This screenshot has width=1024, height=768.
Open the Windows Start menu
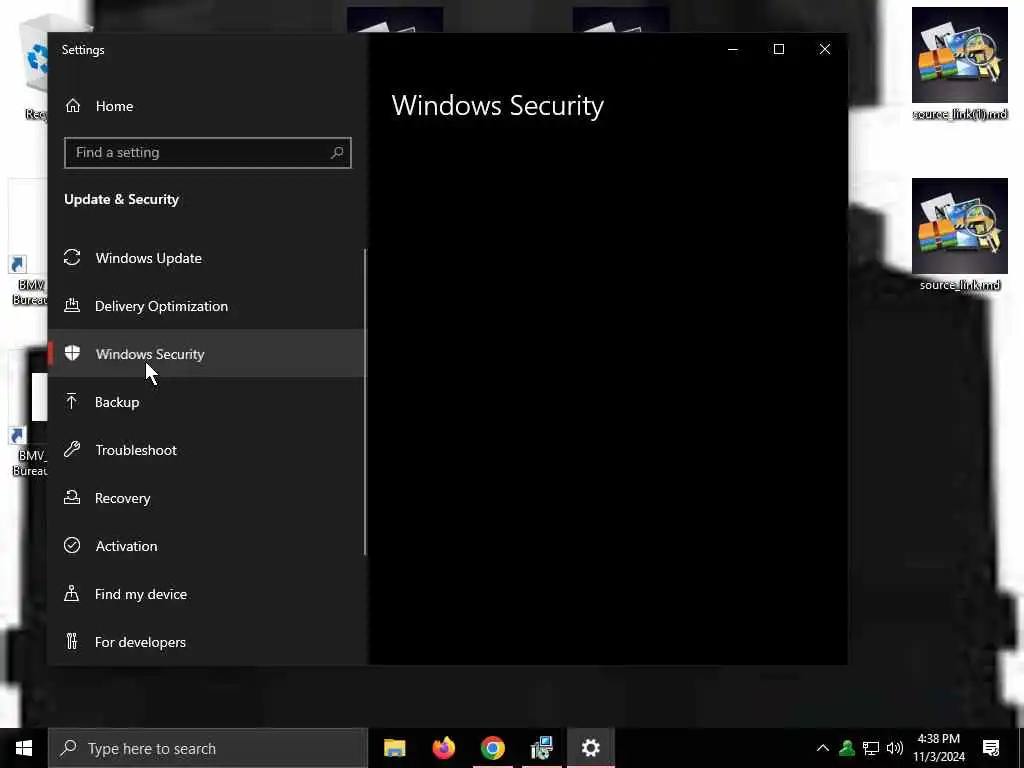[x=24, y=748]
